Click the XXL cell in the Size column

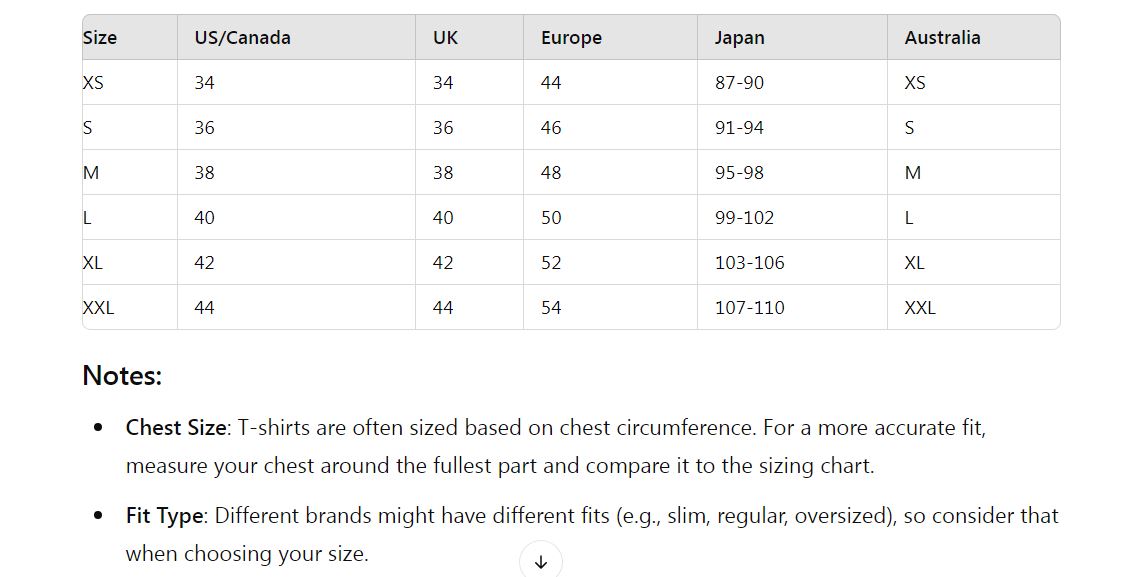99,308
